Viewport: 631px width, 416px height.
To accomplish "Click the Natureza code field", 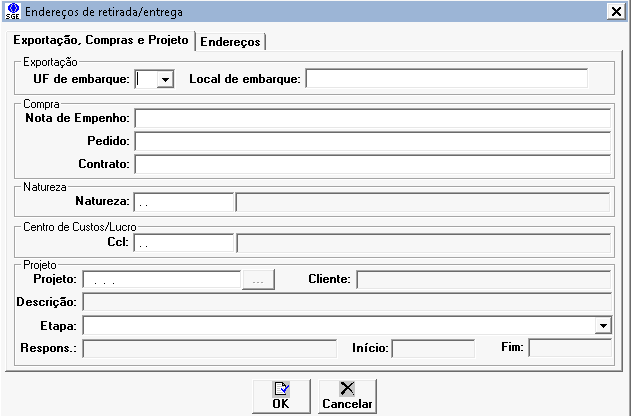I will click(x=183, y=202).
